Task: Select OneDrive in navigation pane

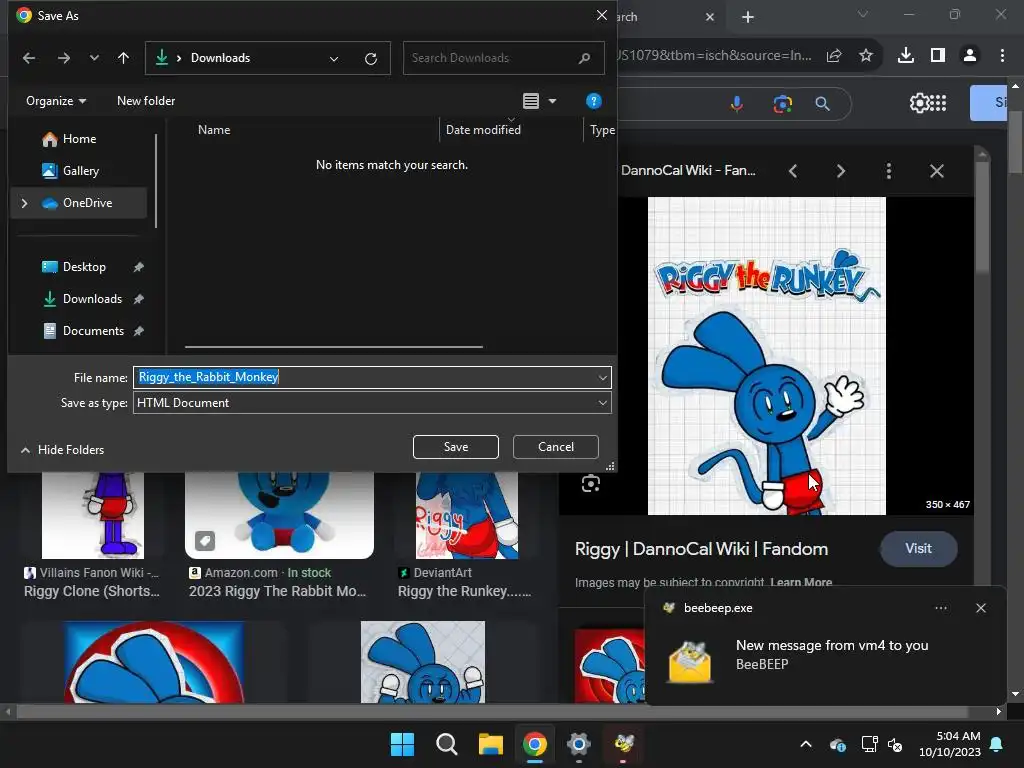Action: click(x=80, y=203)
